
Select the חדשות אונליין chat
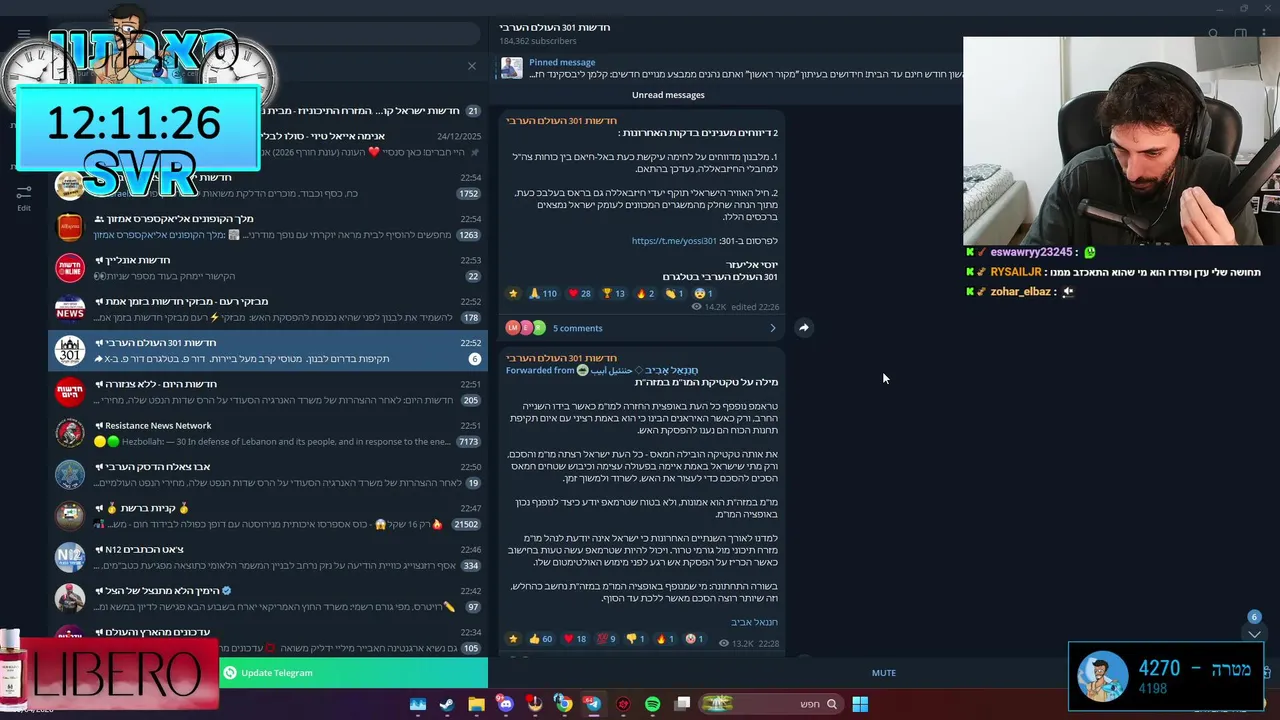[x=268, y=268]
